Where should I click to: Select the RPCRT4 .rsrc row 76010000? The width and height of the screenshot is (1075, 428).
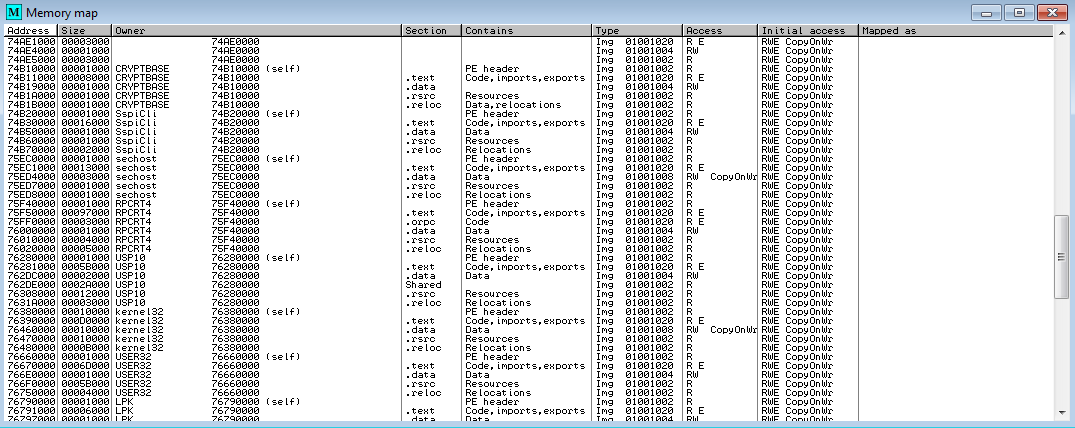(529, 240)
